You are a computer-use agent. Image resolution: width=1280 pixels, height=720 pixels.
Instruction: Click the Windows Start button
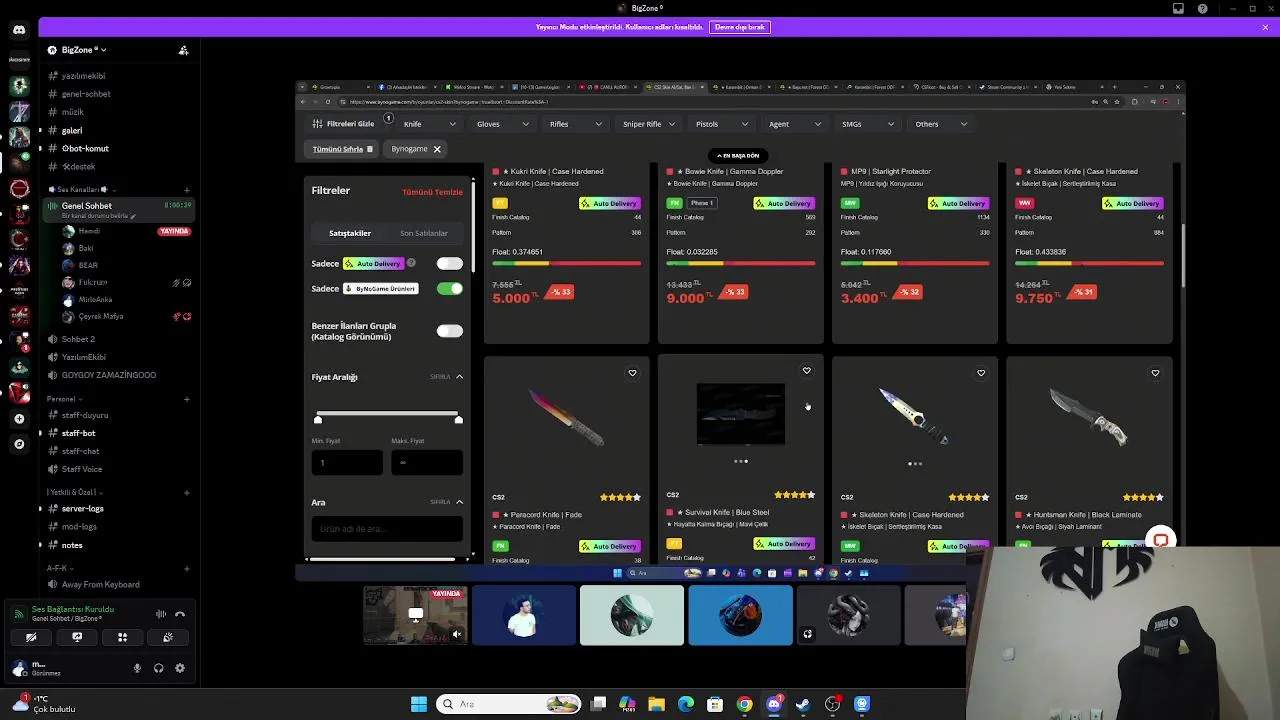(x=419, y=704)
